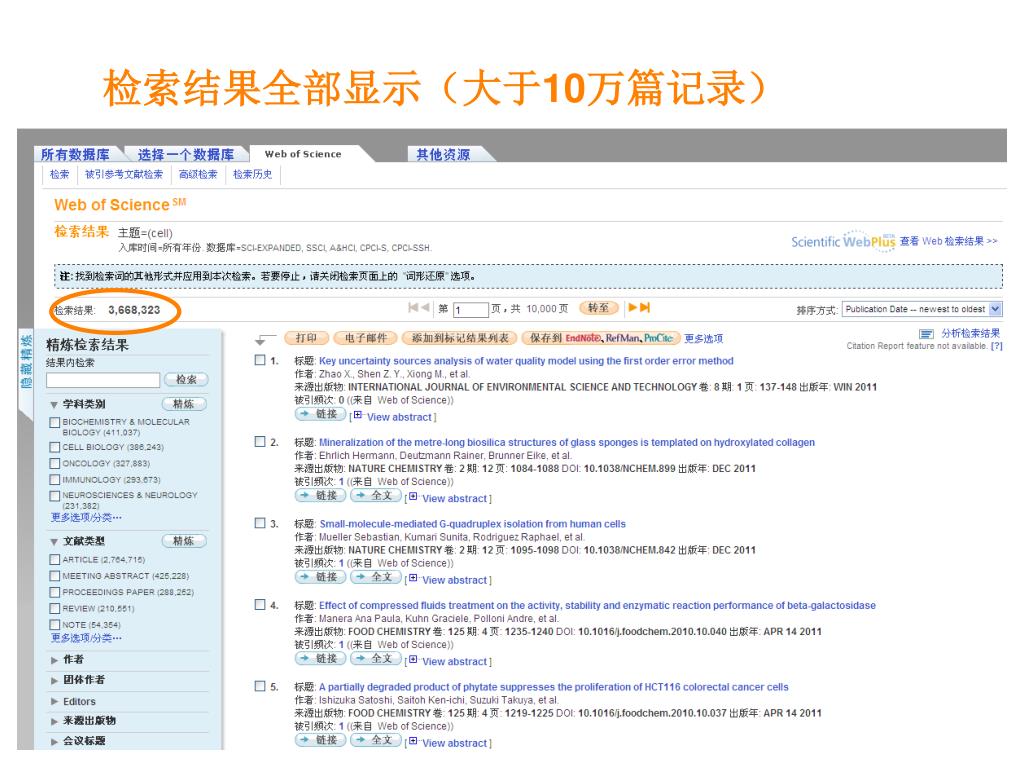The height and width of the screenshot is (768, 1024).
Task: Select the Web of Science tab
Action: pos(303,154)
